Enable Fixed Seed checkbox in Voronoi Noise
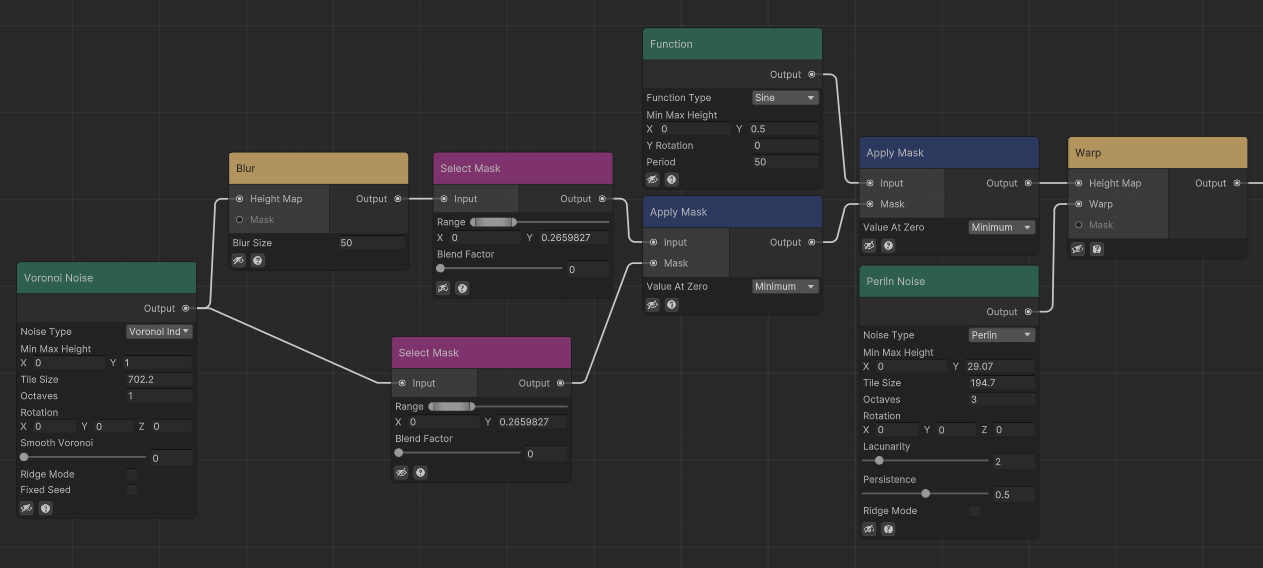The width and height of the screenshot is (1263, 568). pyautogui.click(x=132, y=490)
